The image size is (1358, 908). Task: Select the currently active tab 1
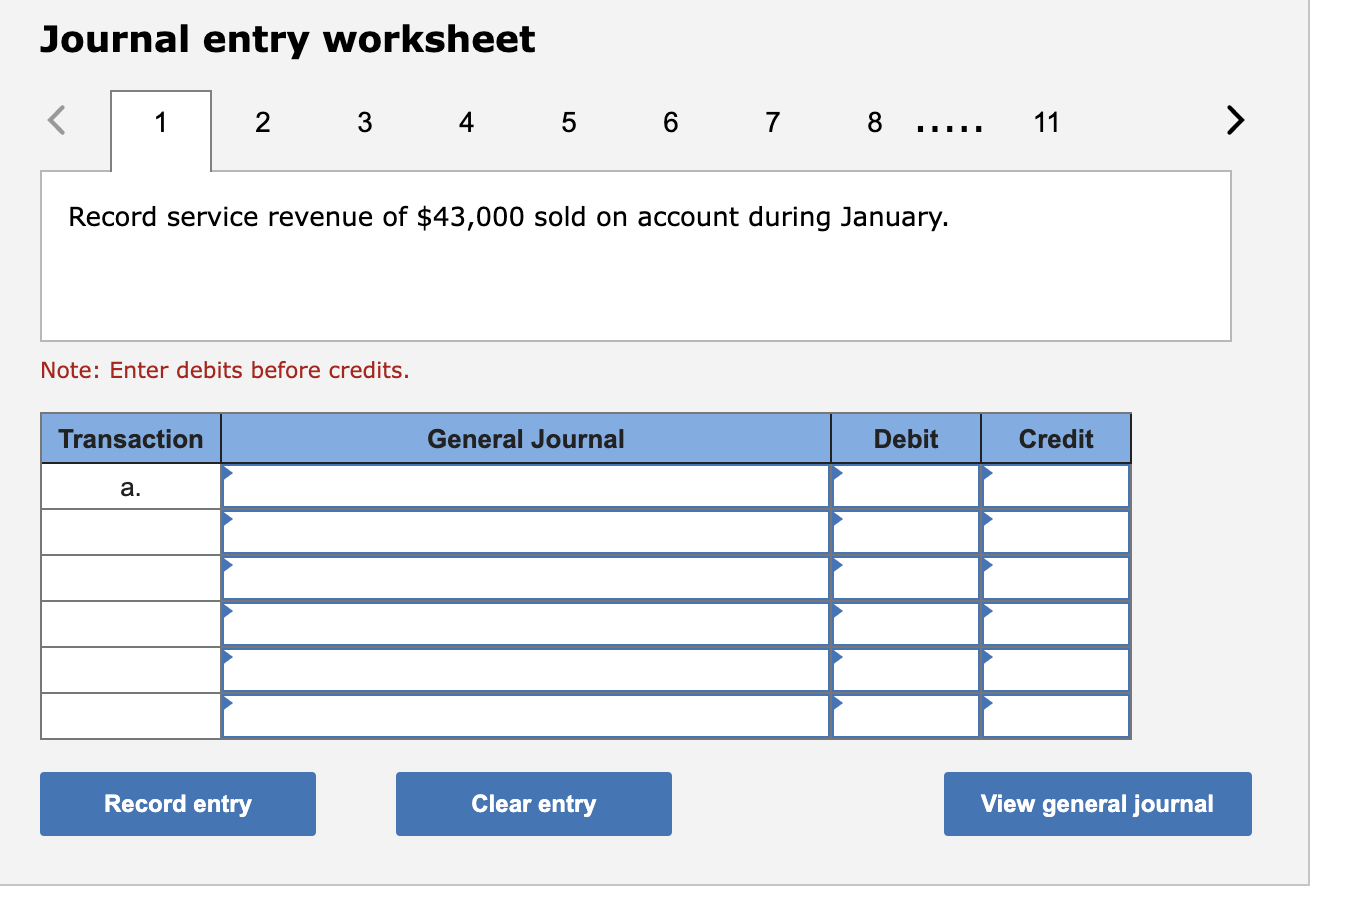[x=161, y=122]
